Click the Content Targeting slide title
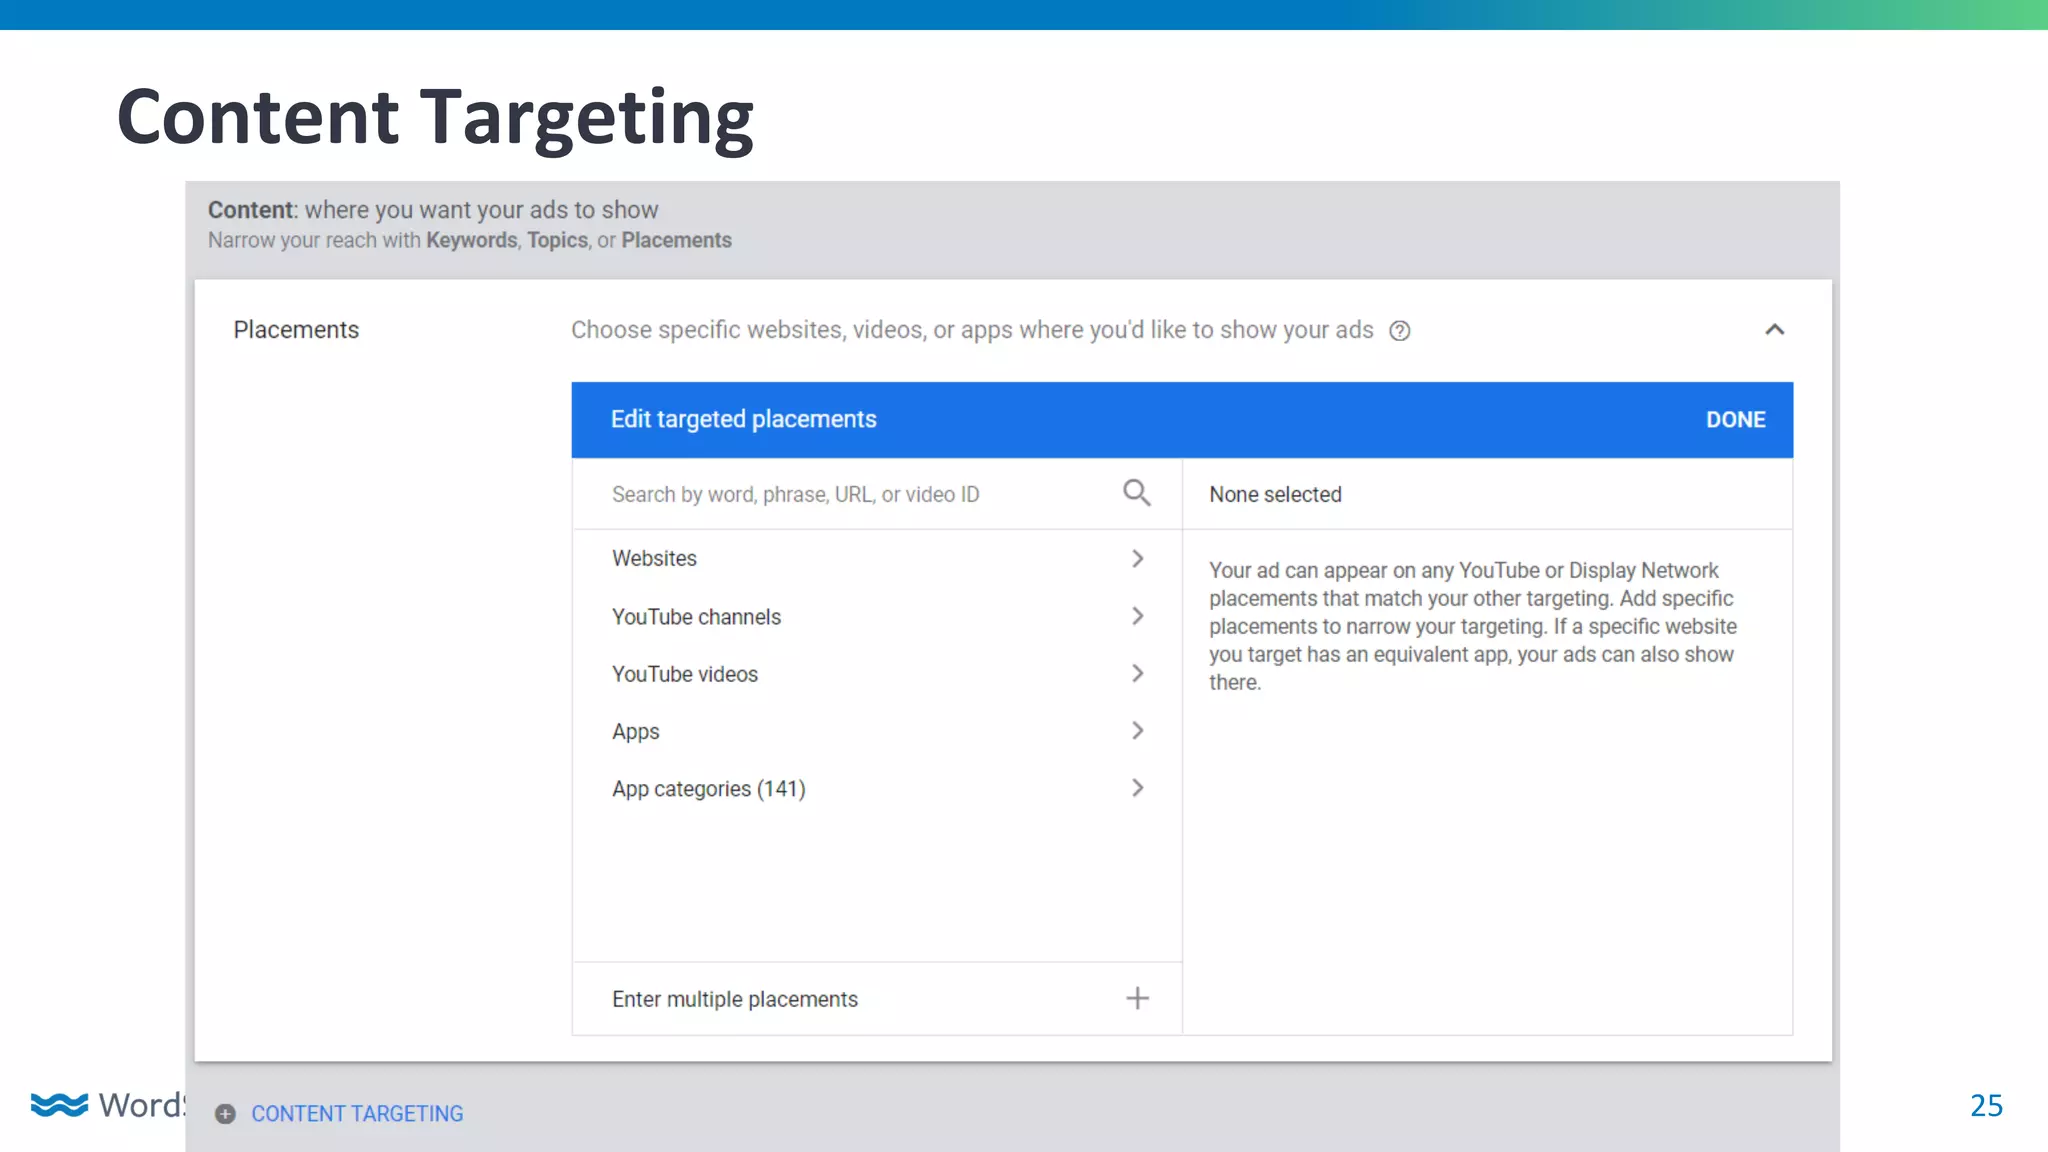This screenshot has height=1152, width=2048. 435,118
